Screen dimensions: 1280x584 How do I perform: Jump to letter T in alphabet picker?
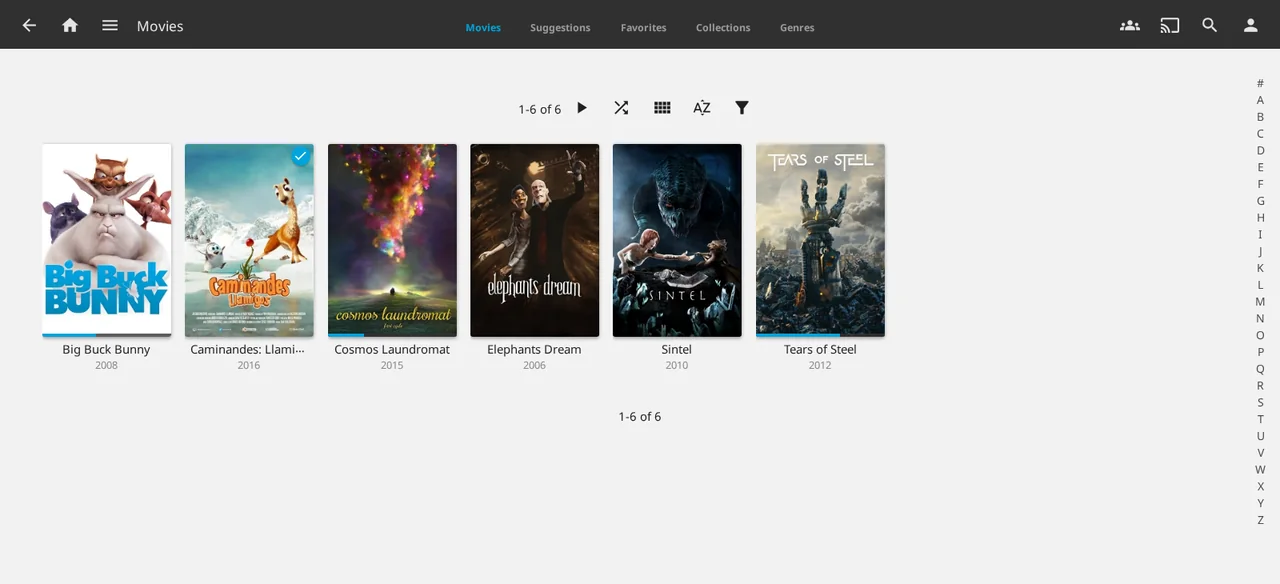(x=1260, y=419)
